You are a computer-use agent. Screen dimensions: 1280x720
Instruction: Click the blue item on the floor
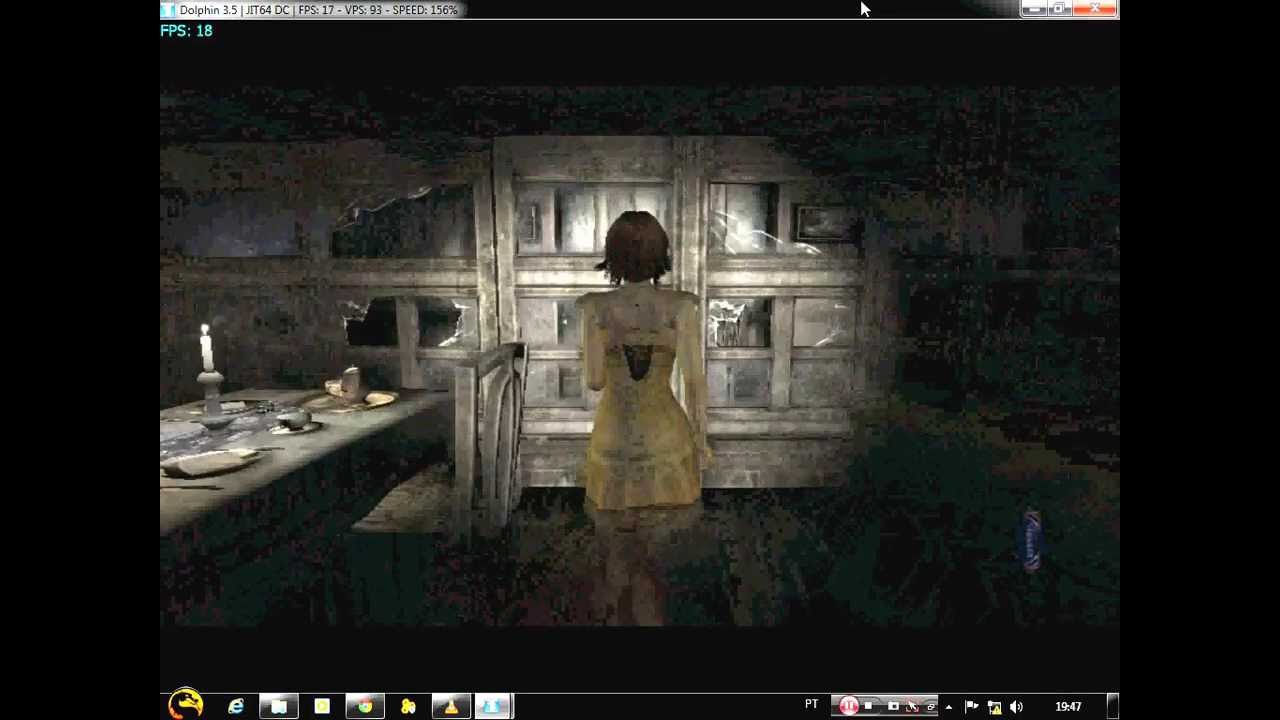coord(1032,540)
